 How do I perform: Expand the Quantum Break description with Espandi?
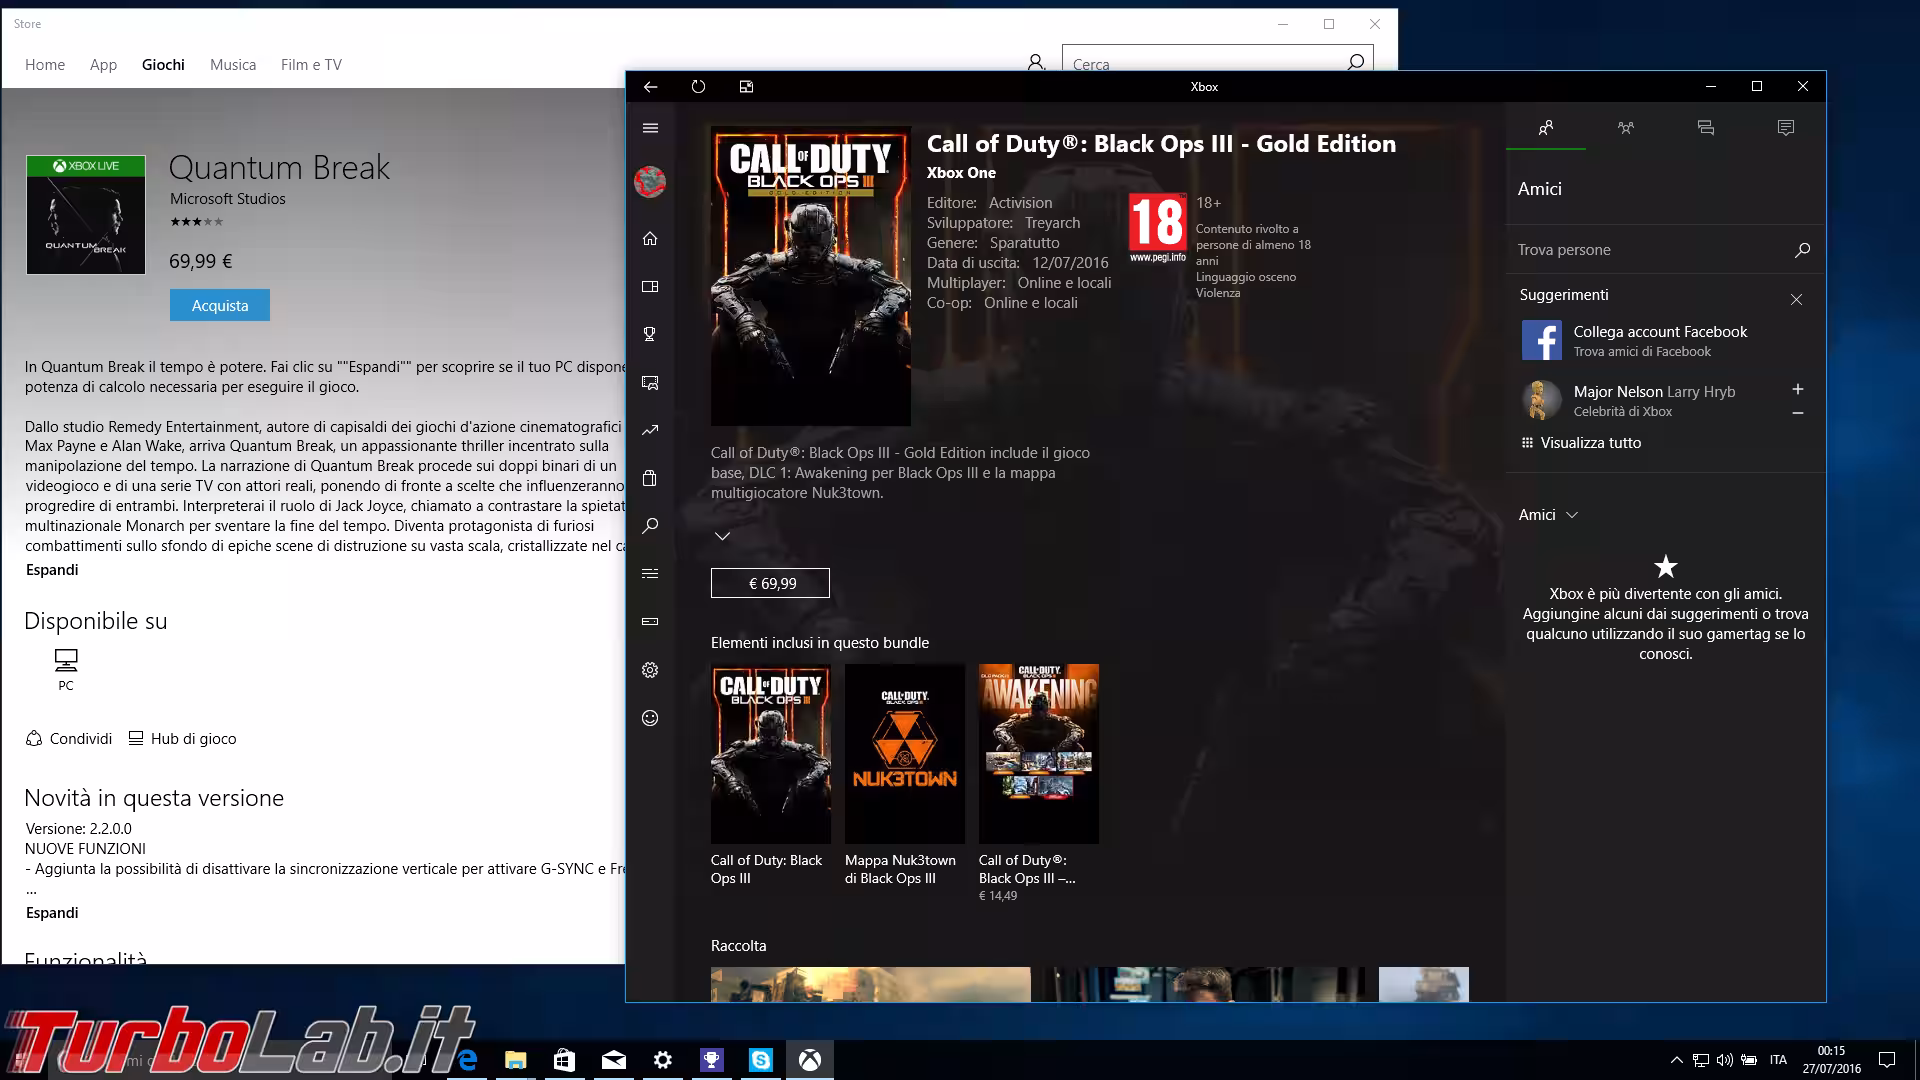52,569
